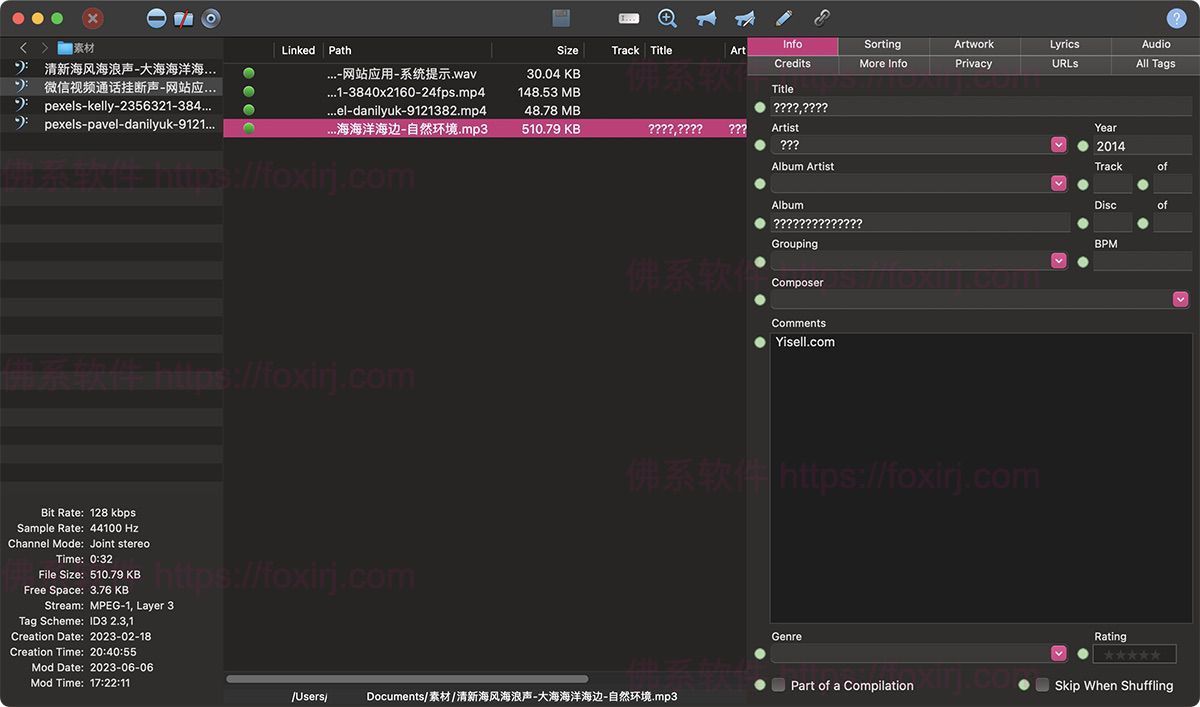Open the Composer dropdown

[1180, 298]
